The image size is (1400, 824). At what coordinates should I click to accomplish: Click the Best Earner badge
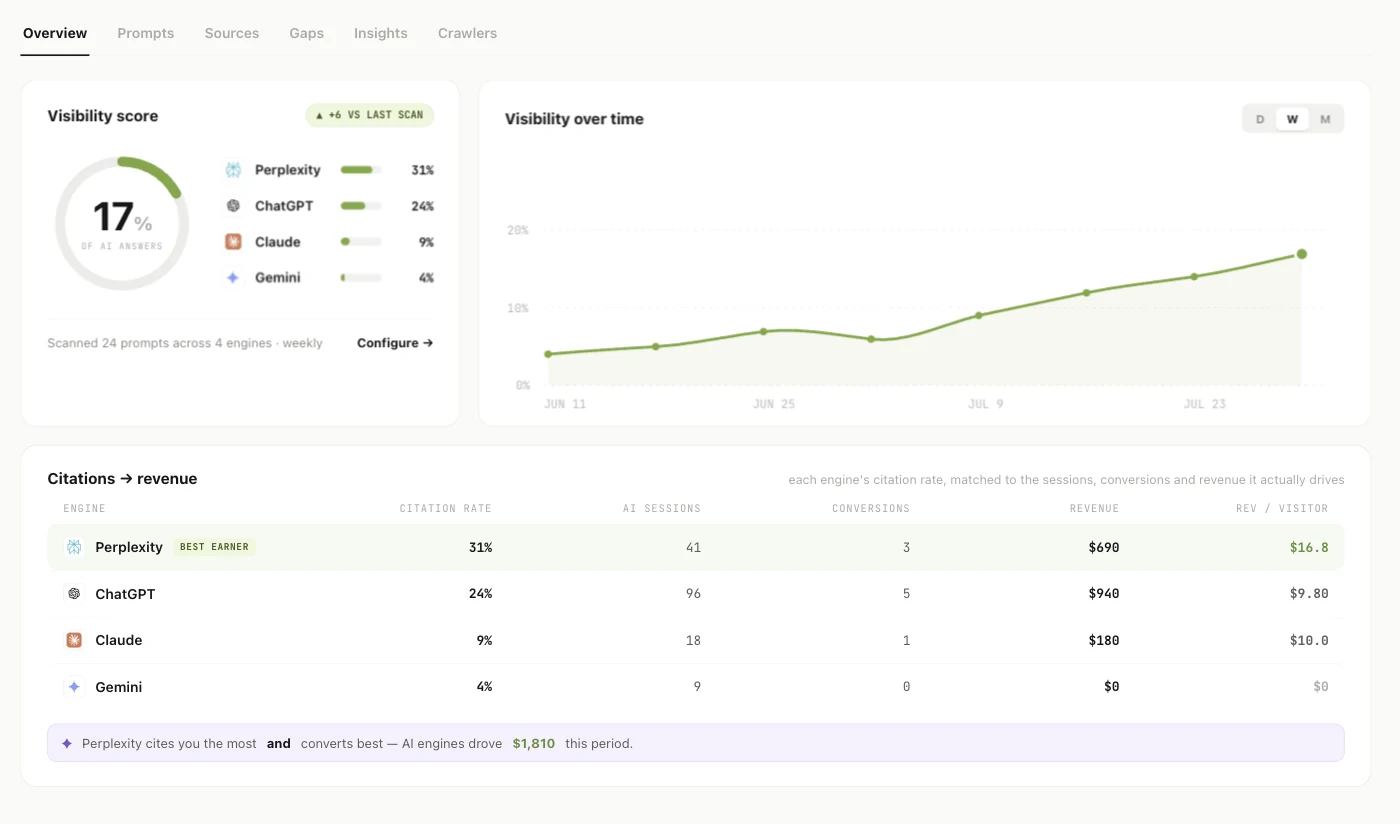point(214,547)
